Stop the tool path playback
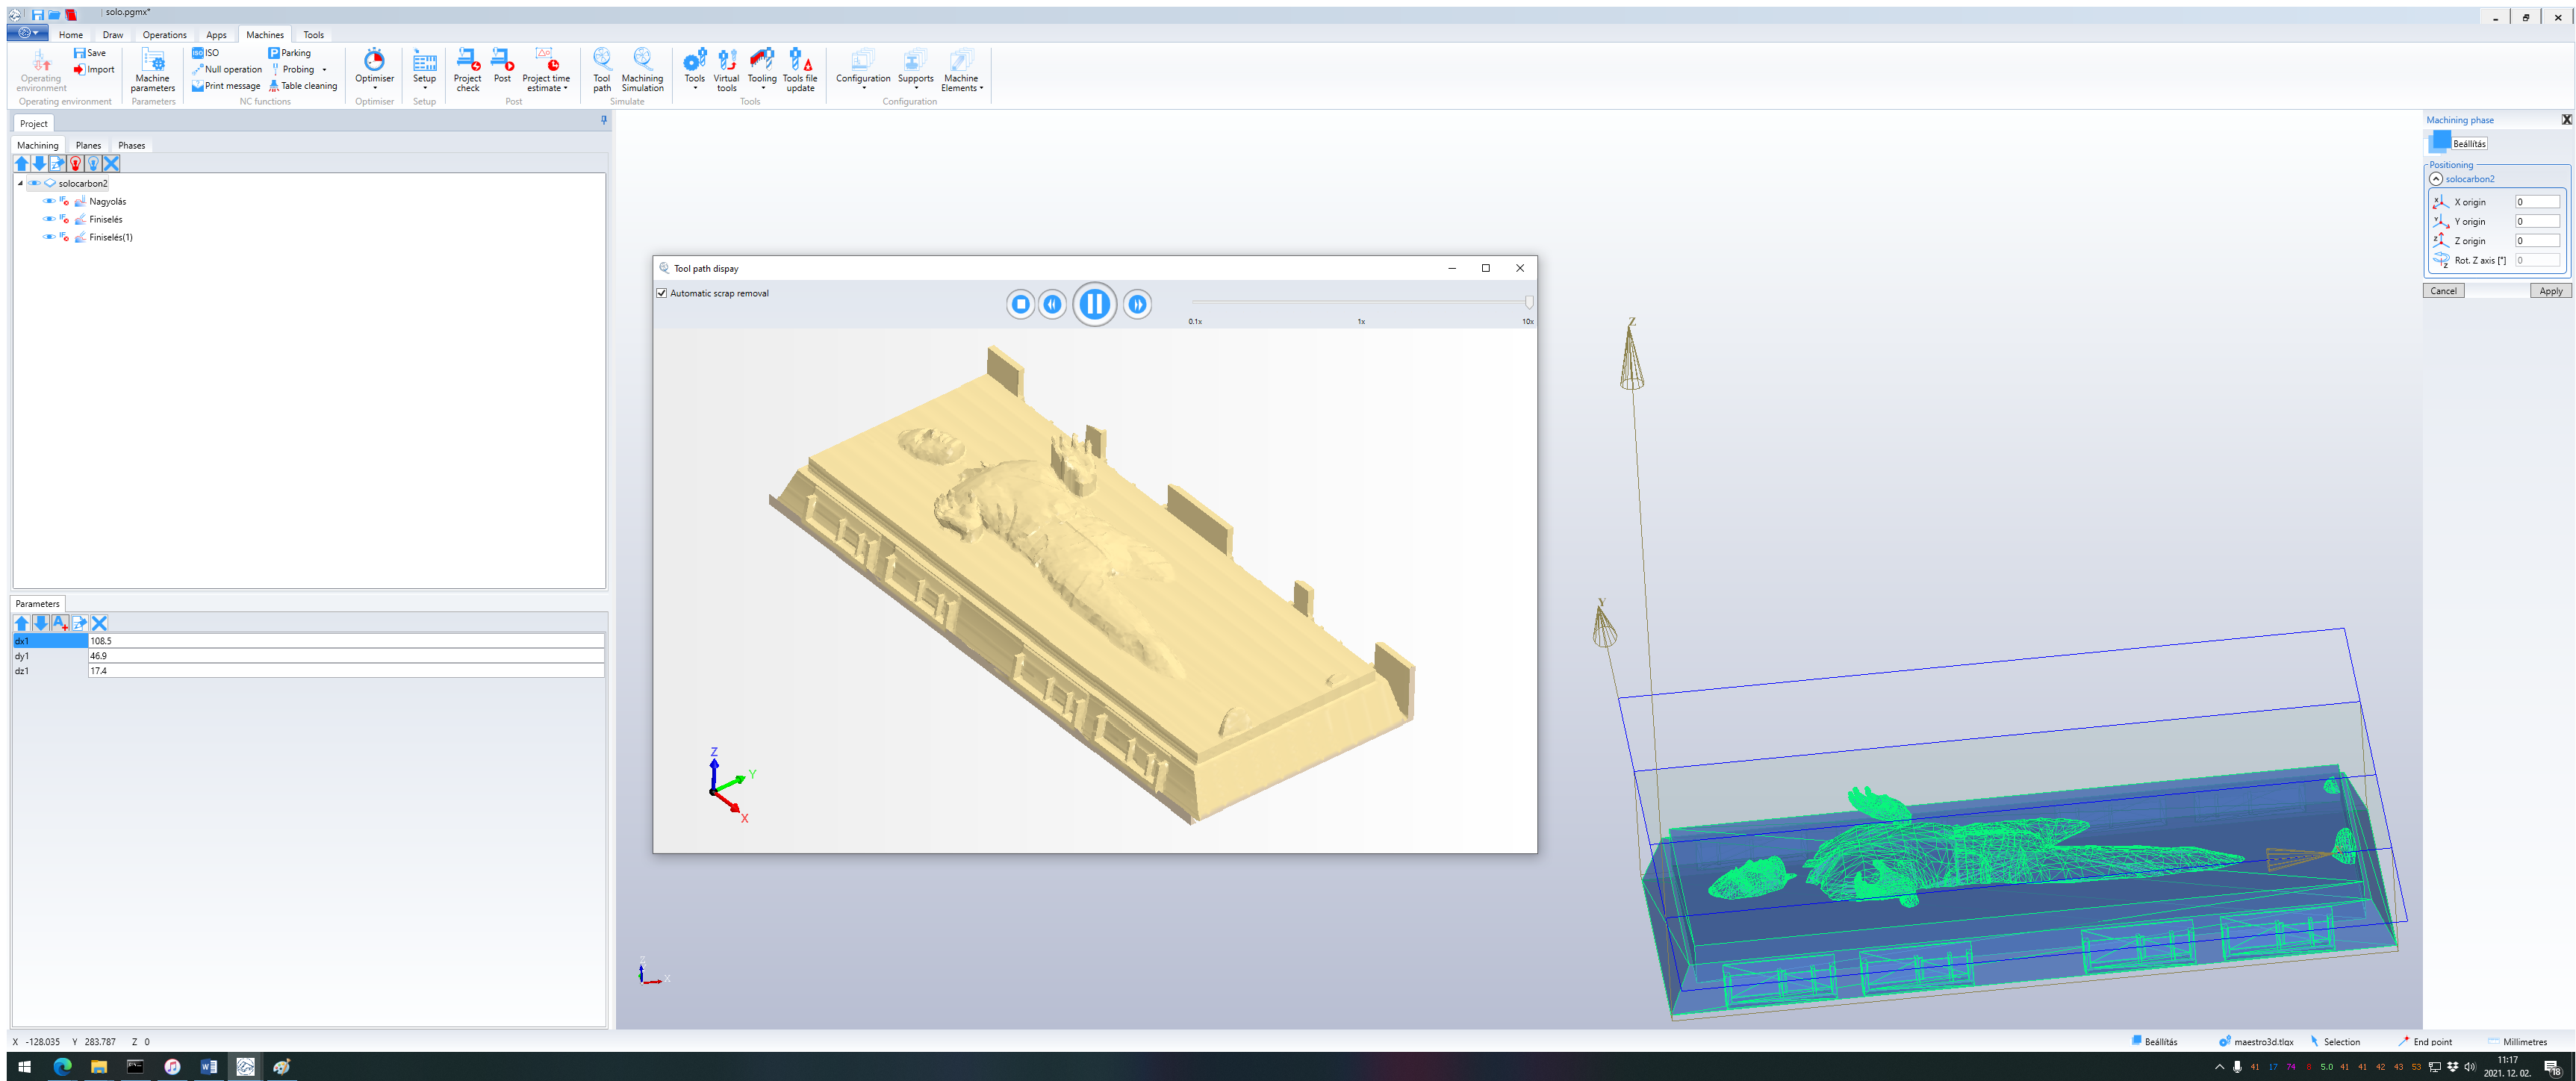 [x=1020, y=304]
